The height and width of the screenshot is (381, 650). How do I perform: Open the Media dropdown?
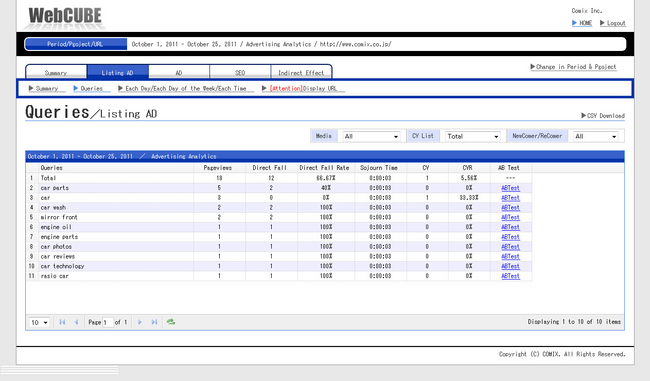(x=371, y=136)
